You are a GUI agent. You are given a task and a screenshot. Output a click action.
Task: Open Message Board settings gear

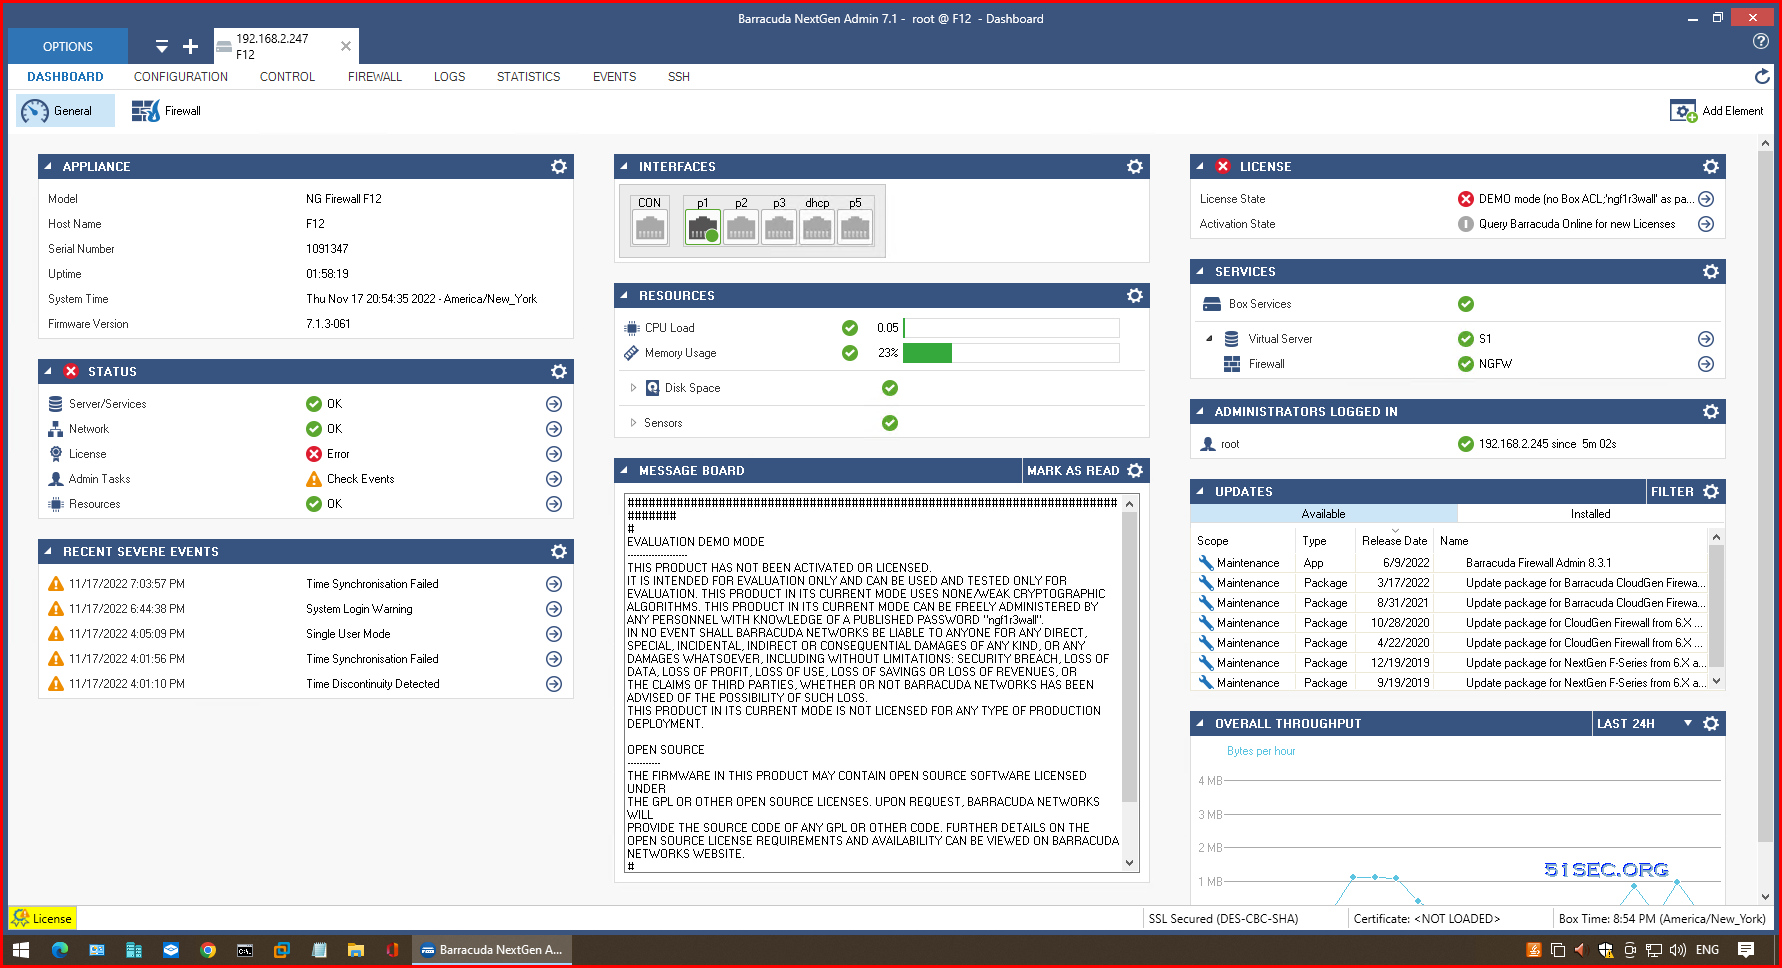click(x=1135, y=471)
